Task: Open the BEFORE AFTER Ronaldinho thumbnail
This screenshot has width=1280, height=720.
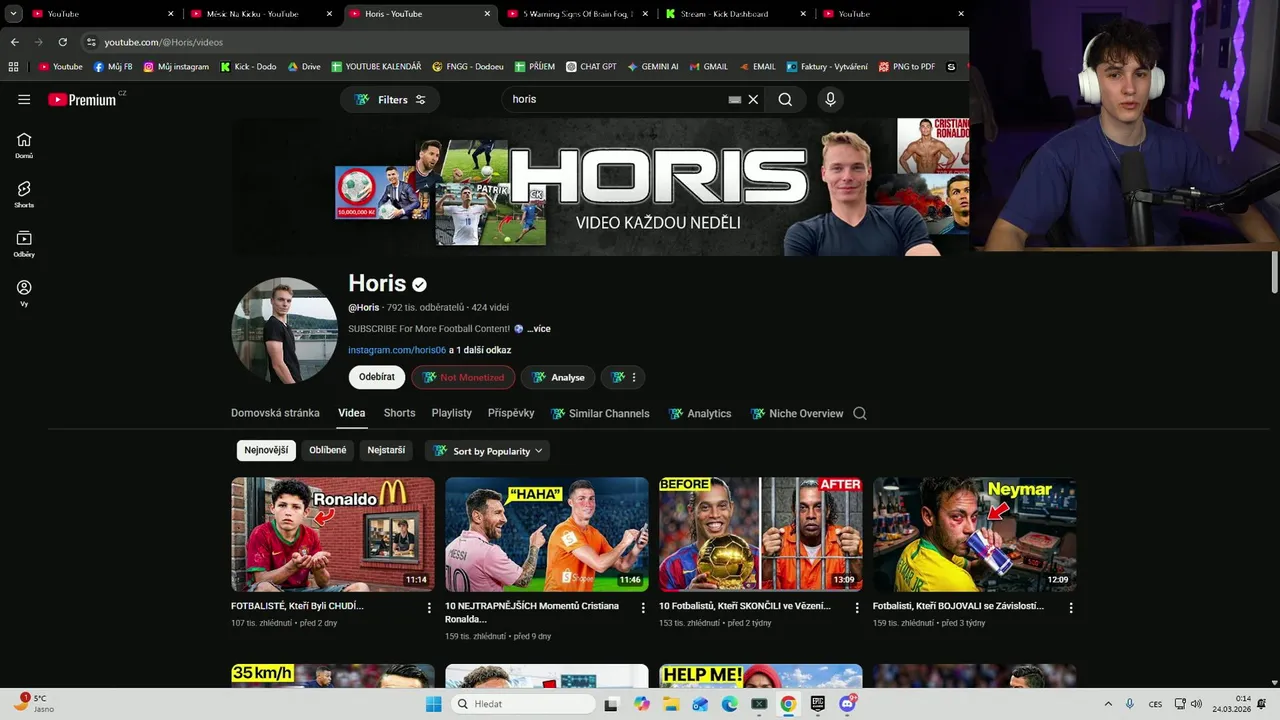Action: tap(761, 534)
